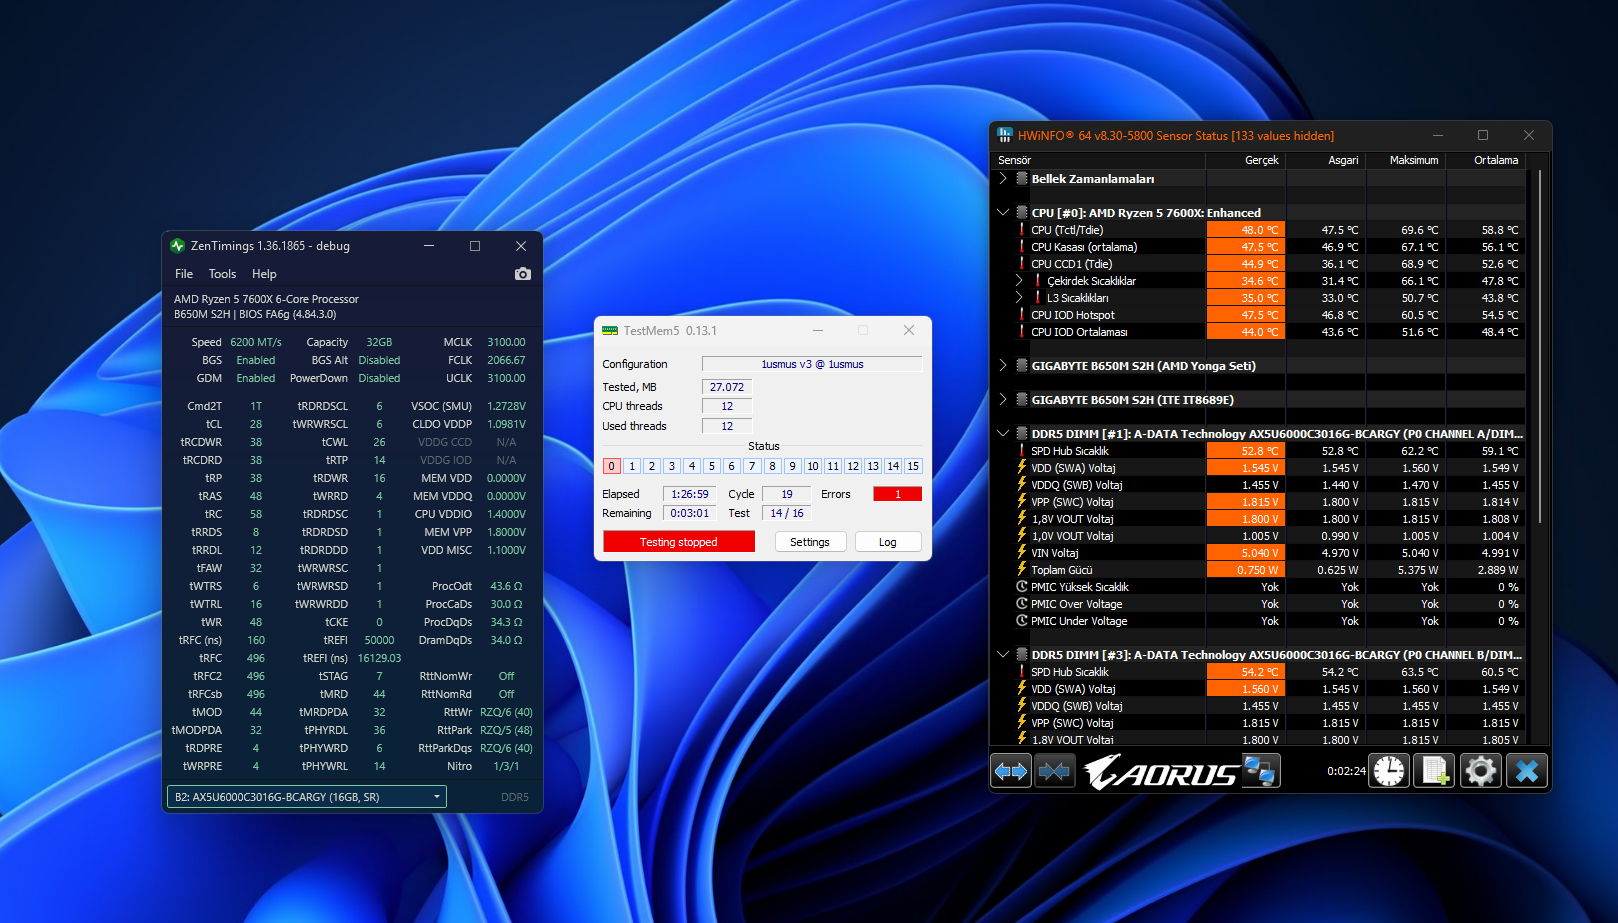Open the ZenTimings DIMM slot dropdown
The image size is (1618, 923).
click(307, 797)
